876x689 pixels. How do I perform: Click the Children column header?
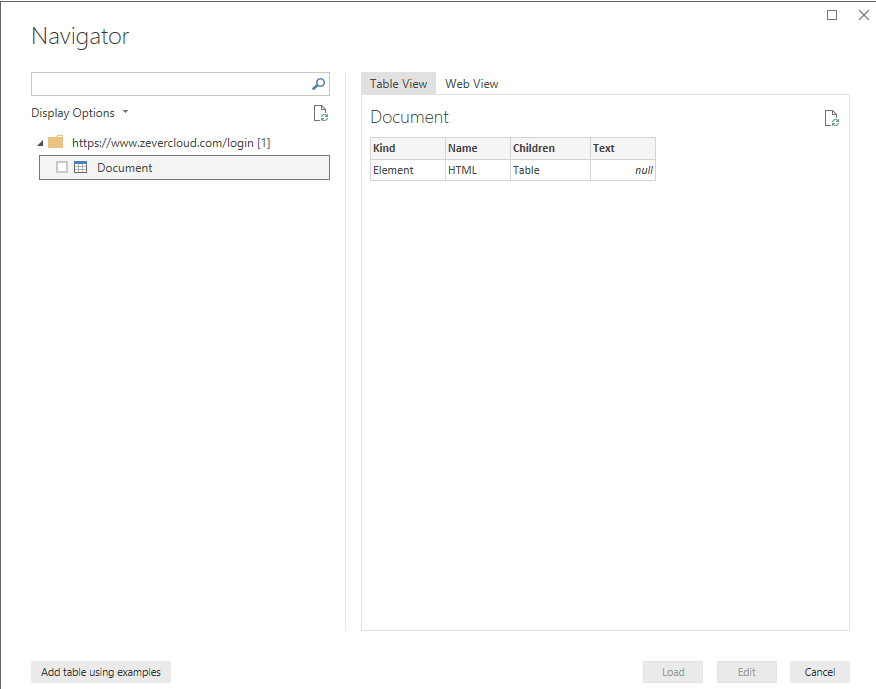[x=550, y=148]
